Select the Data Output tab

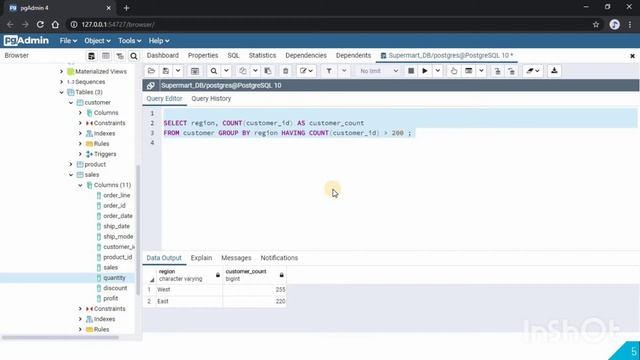click(164, 258)
